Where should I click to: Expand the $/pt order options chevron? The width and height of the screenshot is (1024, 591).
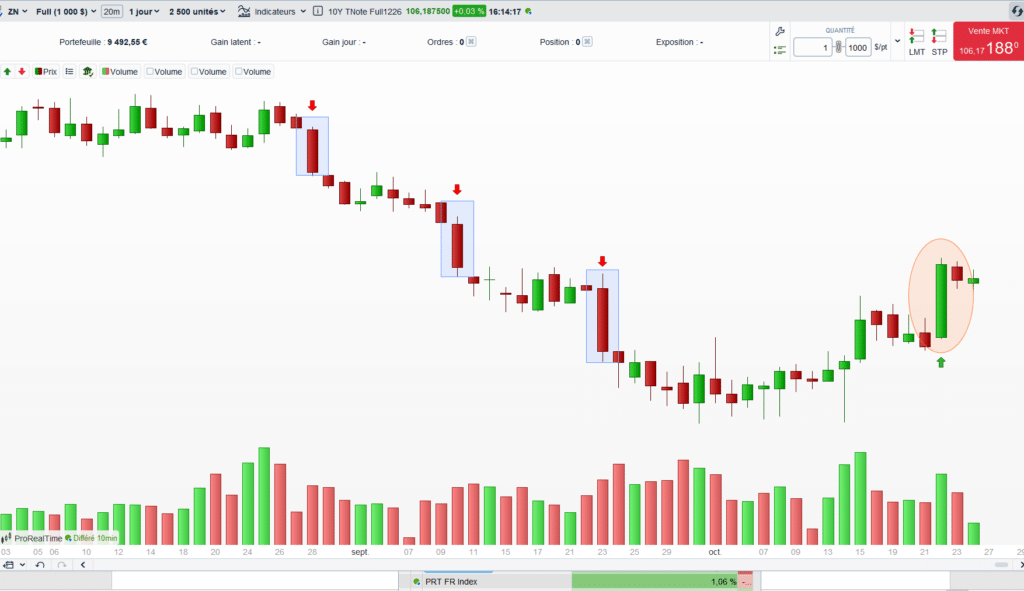coord(897,41)
